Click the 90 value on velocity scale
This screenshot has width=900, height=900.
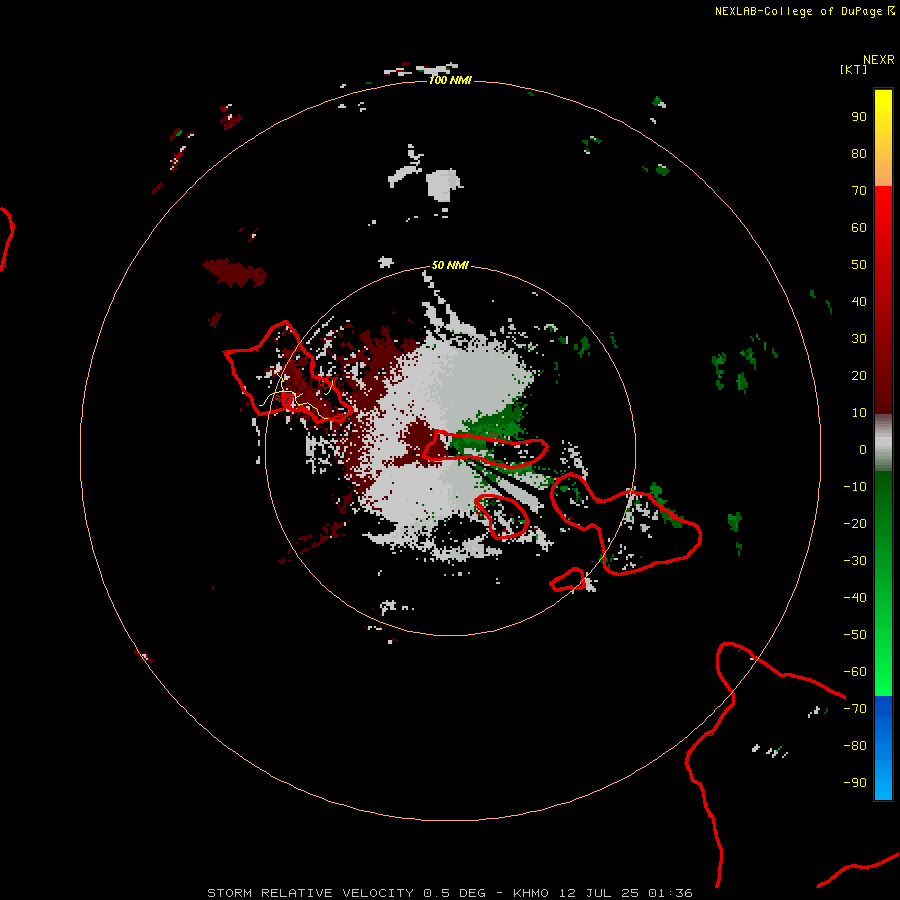859,117
